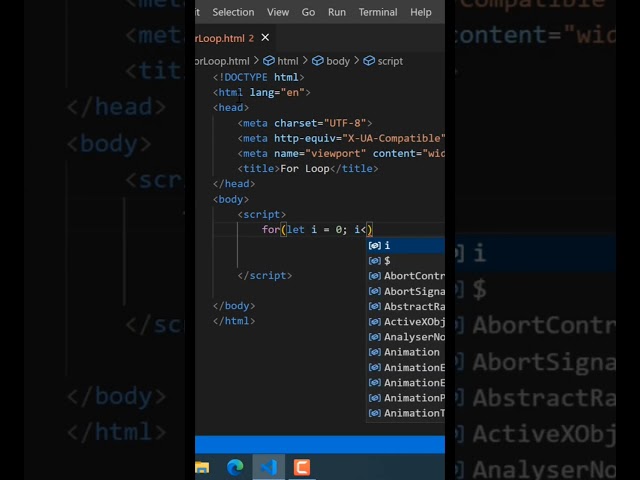Click variable icon beside 'i' suggestion

375,245
